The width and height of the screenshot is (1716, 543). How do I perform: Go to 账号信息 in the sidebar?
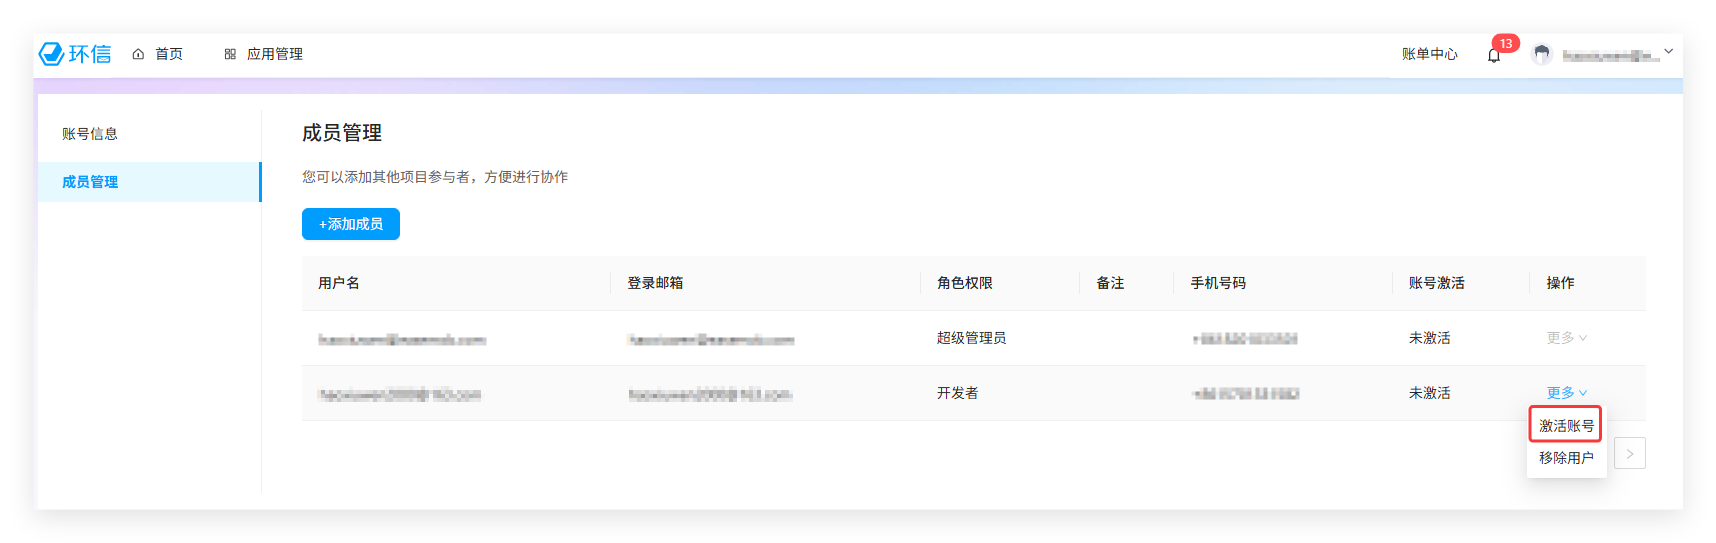tap(90, 134)
